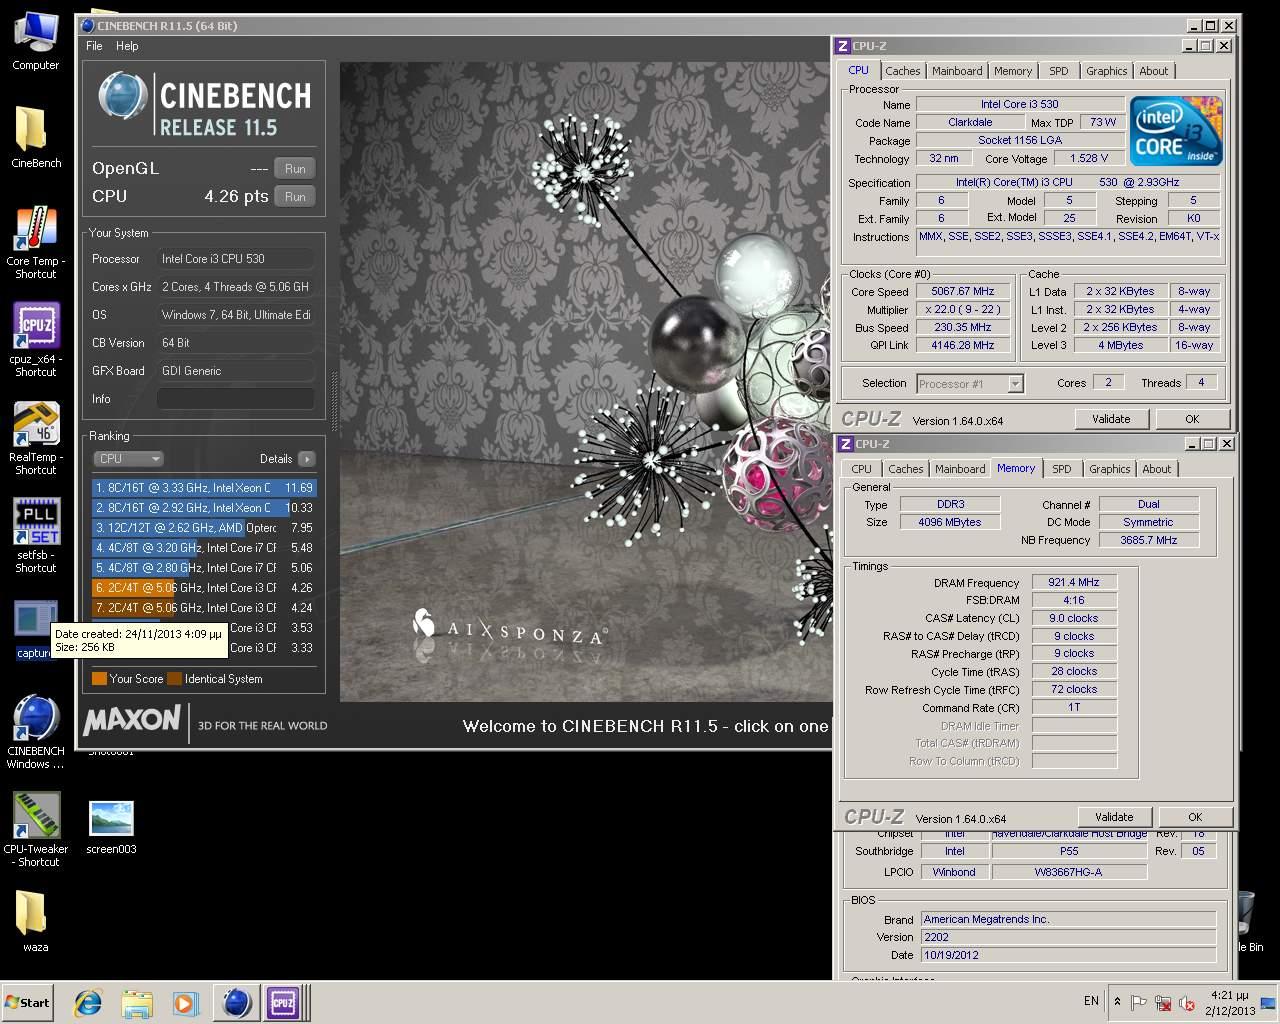Expand ranking Details arrow
Viewport: 1280px width, 1024px height.
[x=306, y=459]
